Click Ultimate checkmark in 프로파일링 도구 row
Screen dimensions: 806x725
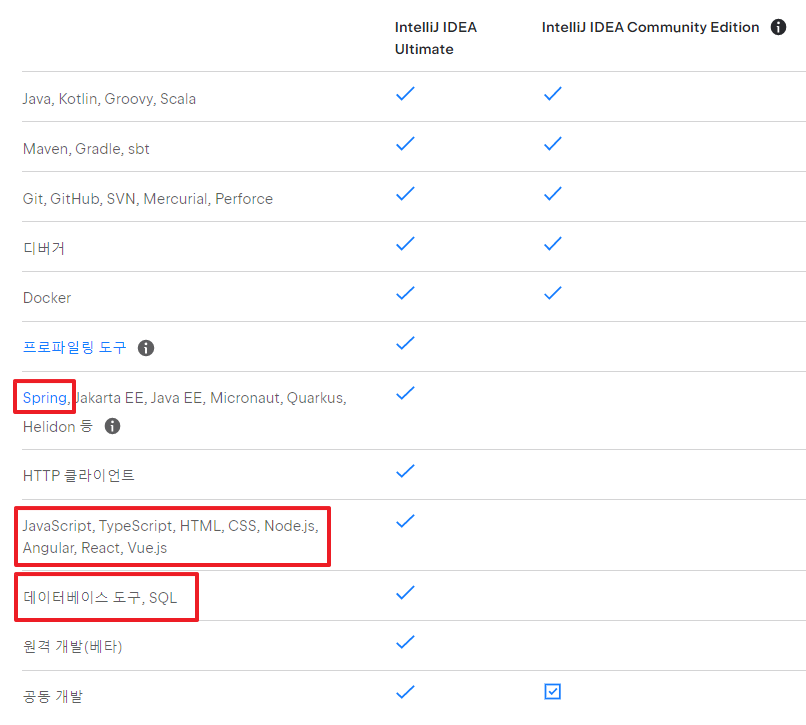click(x=405, y=343)
